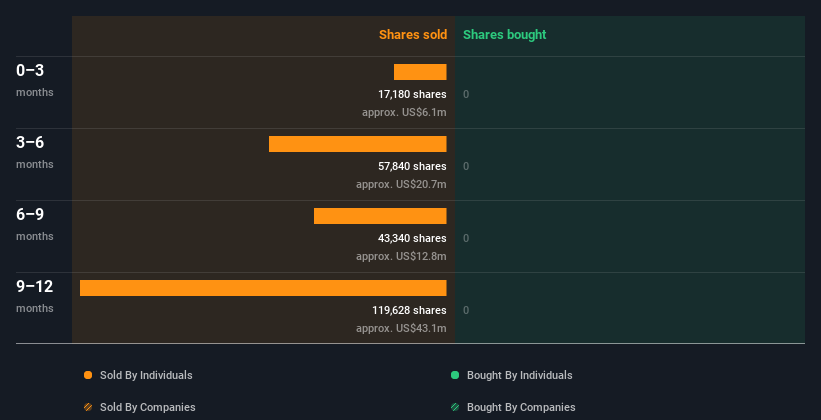Click the Sold By Companies legend label
Viewport: 821px width, 420px height.
[x=148, y=407]
